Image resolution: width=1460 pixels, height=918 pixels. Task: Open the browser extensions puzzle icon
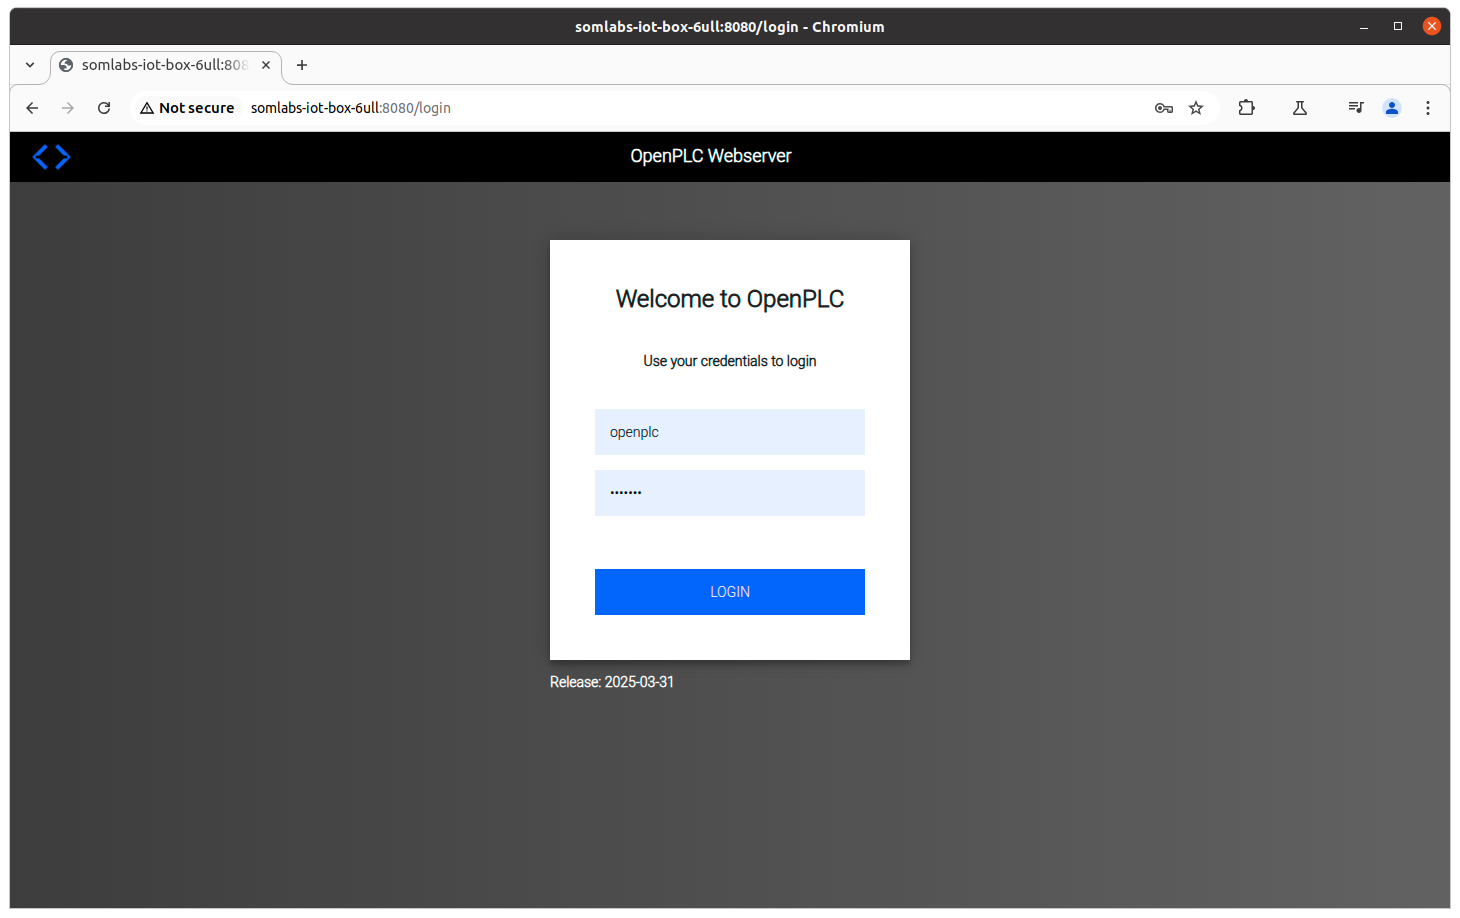click(x=1246, y=108)
